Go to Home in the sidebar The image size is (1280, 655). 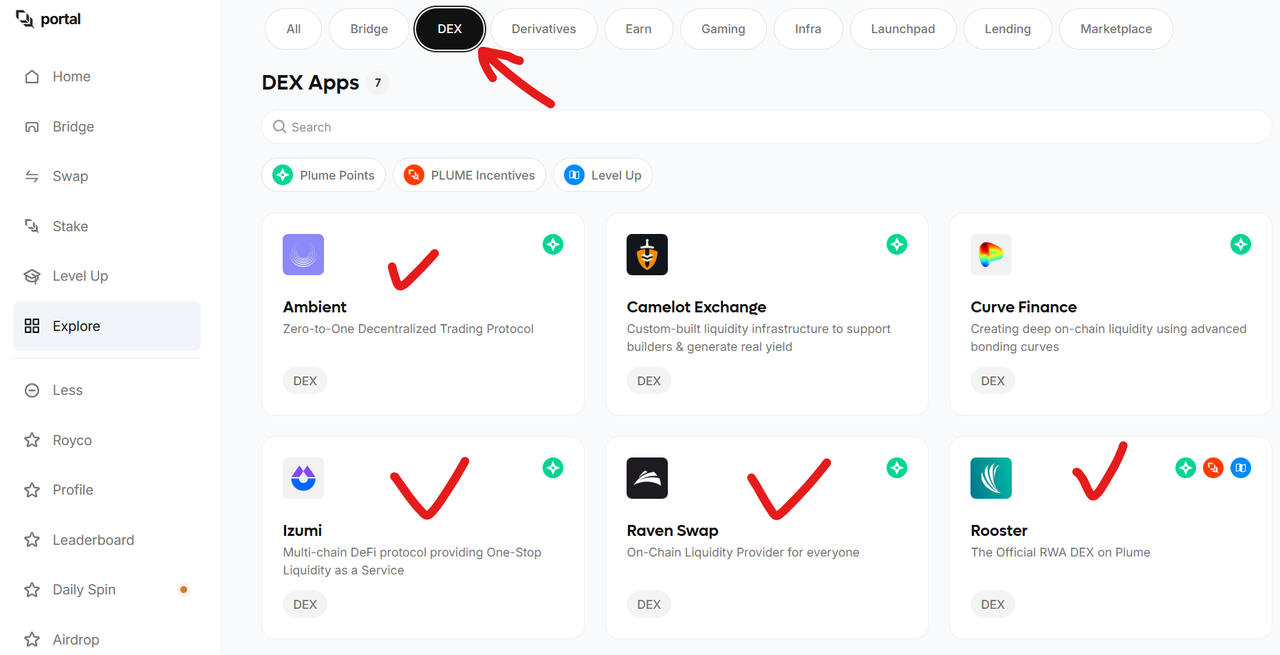pyautogui.click(x=107, y=77)
